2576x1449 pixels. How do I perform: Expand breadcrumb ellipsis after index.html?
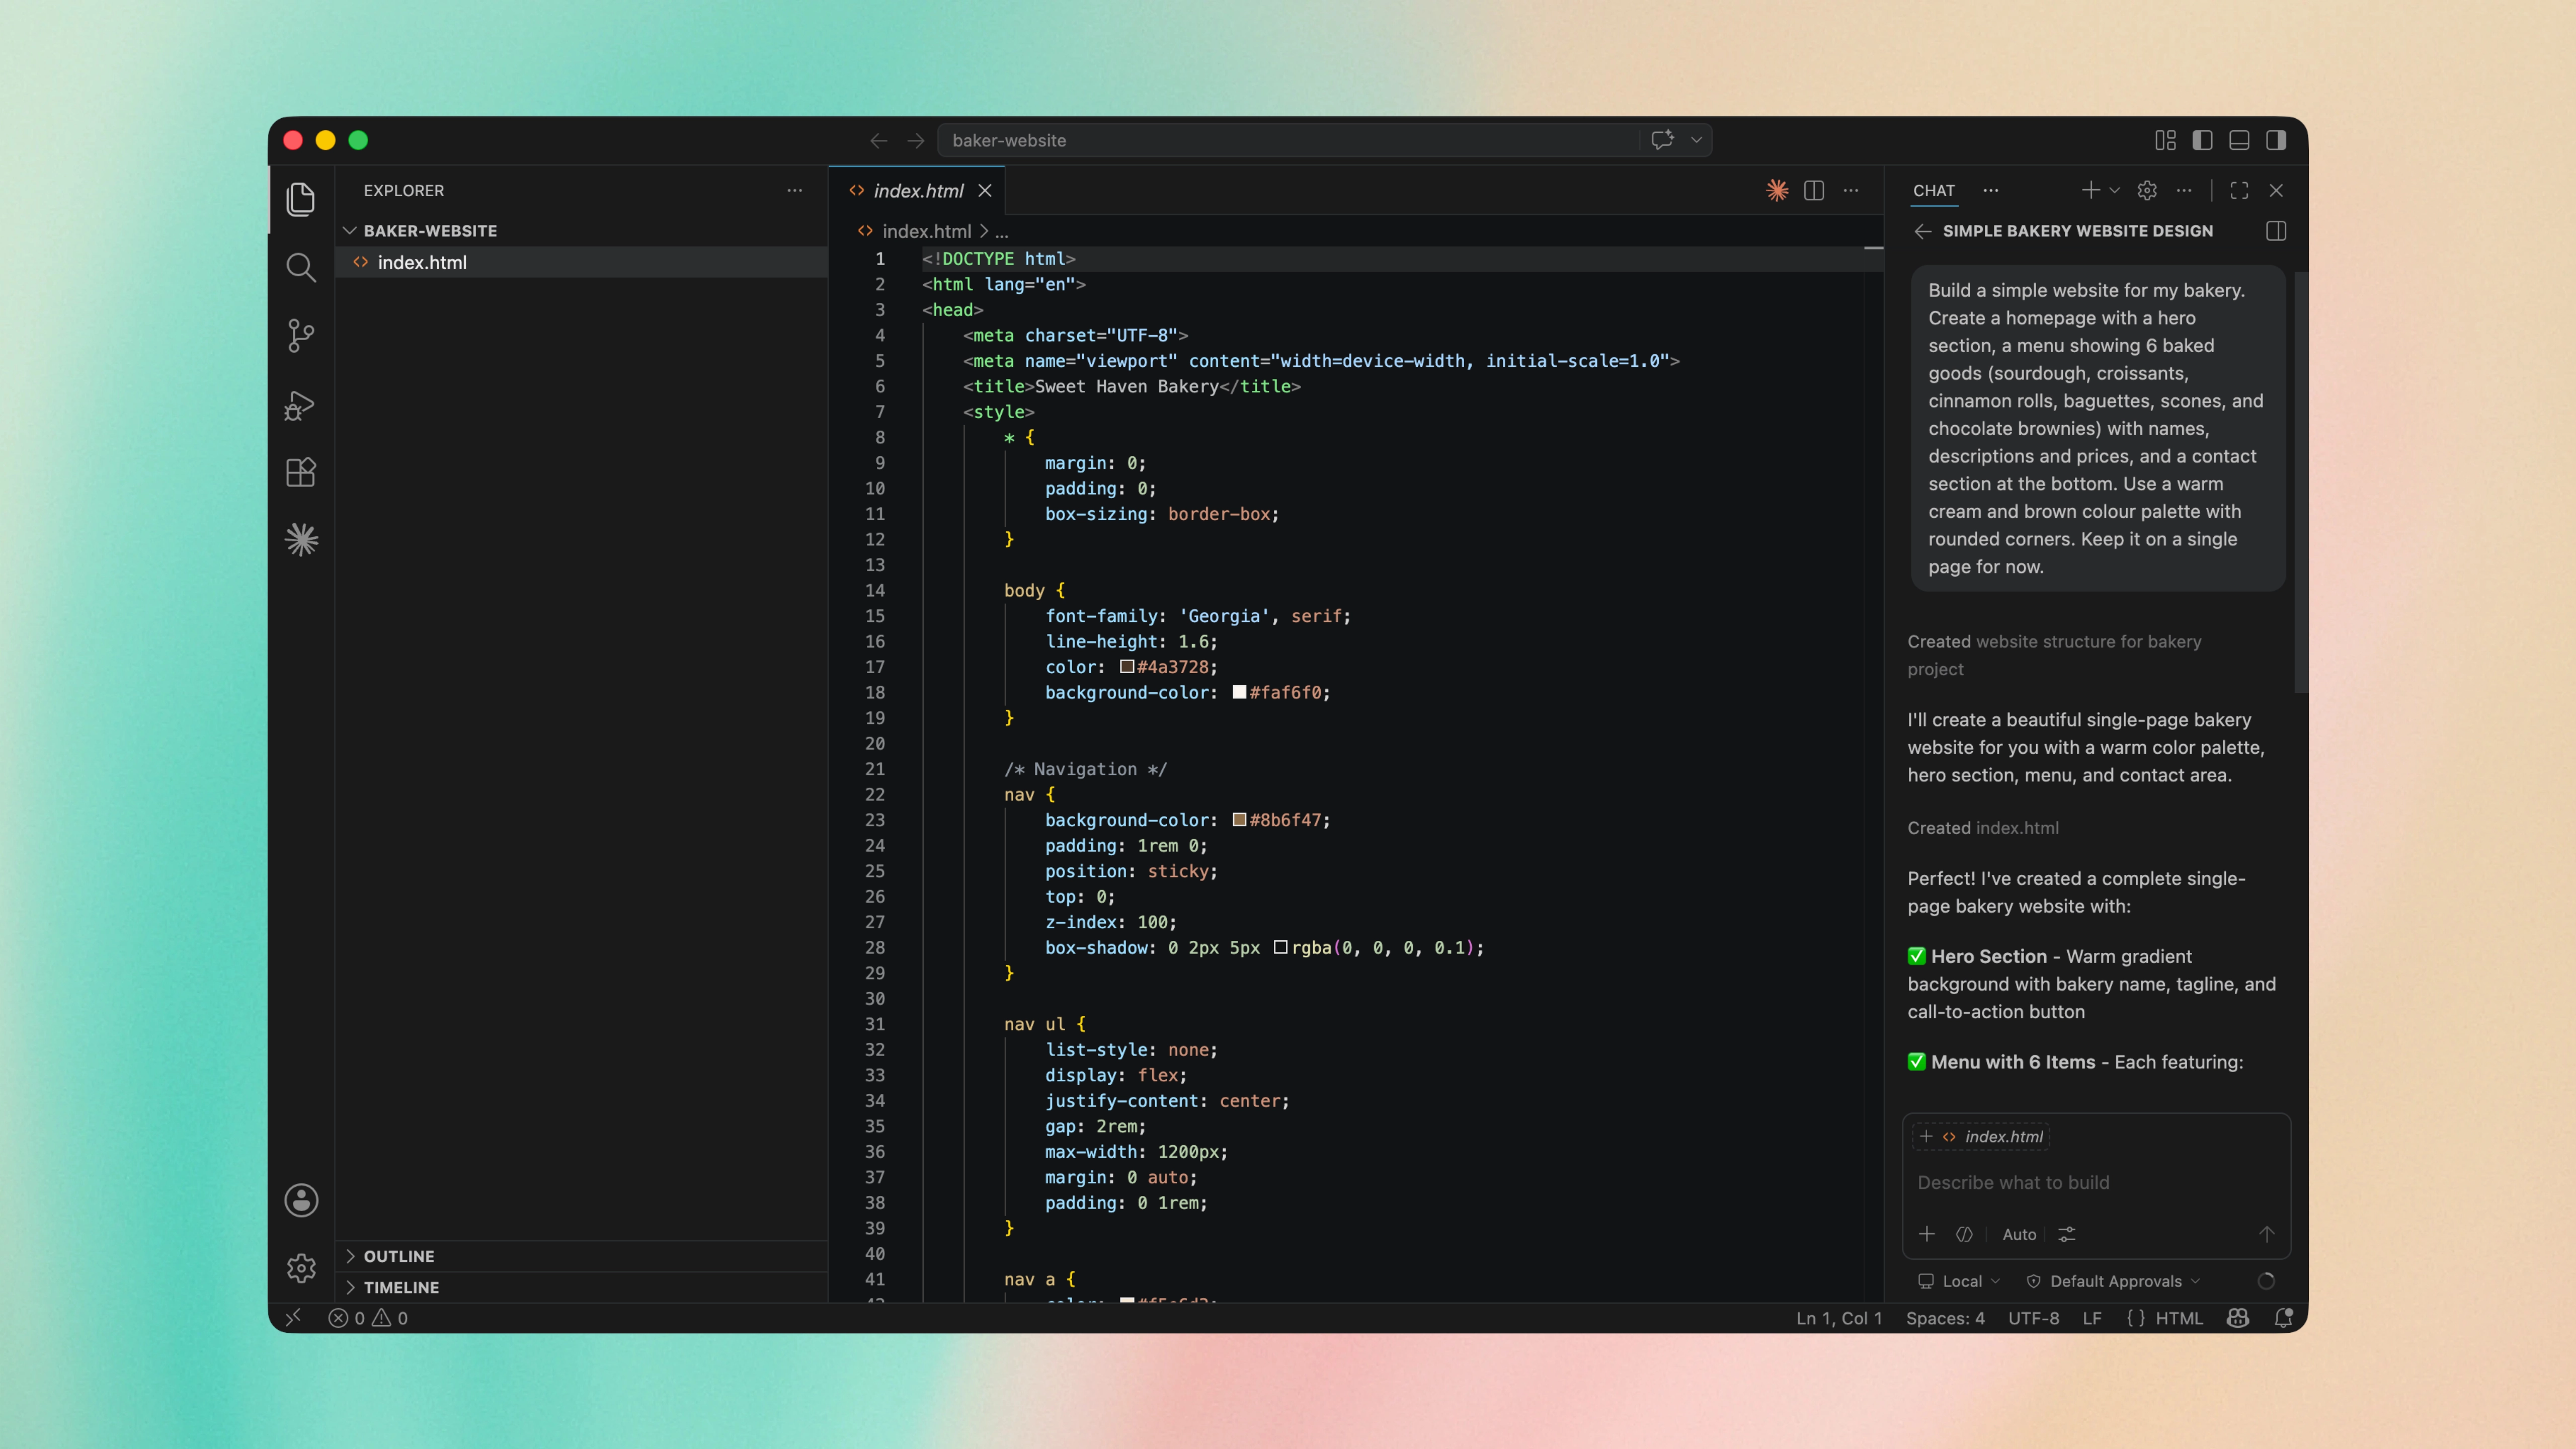(1002, 232)
